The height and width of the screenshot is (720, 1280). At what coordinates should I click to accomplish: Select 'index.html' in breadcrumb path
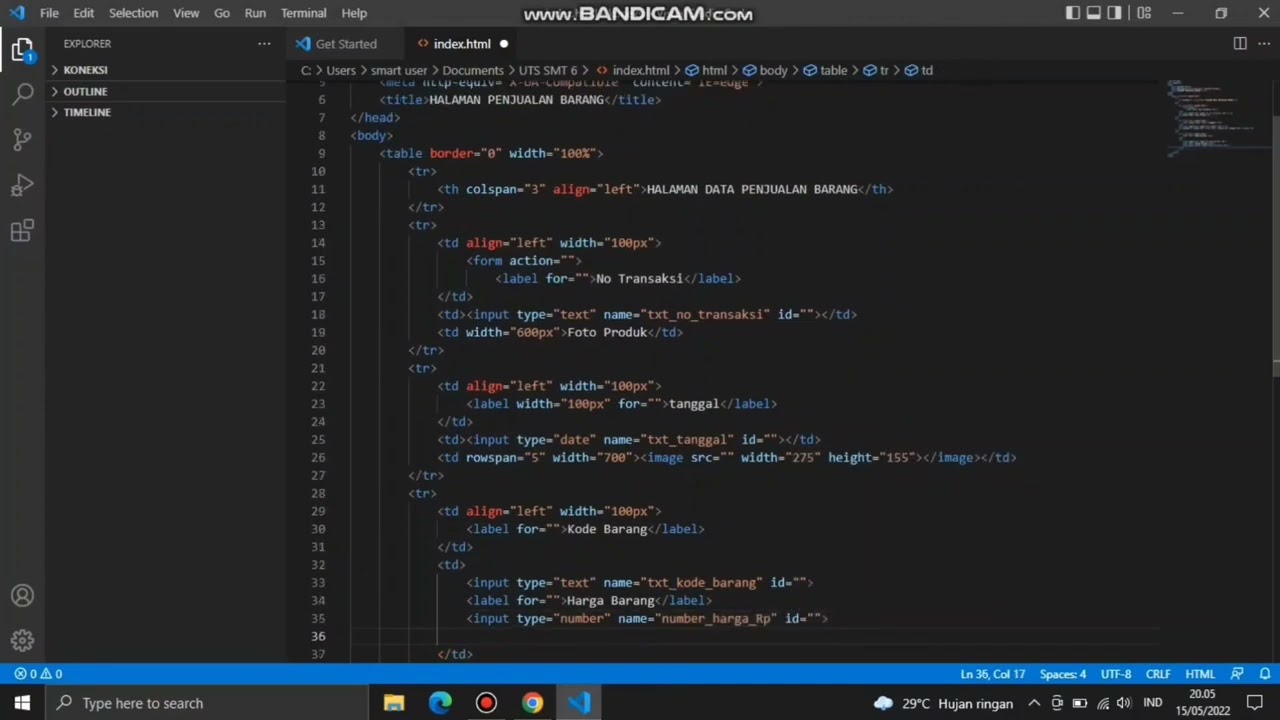click(x=641, y=70)
